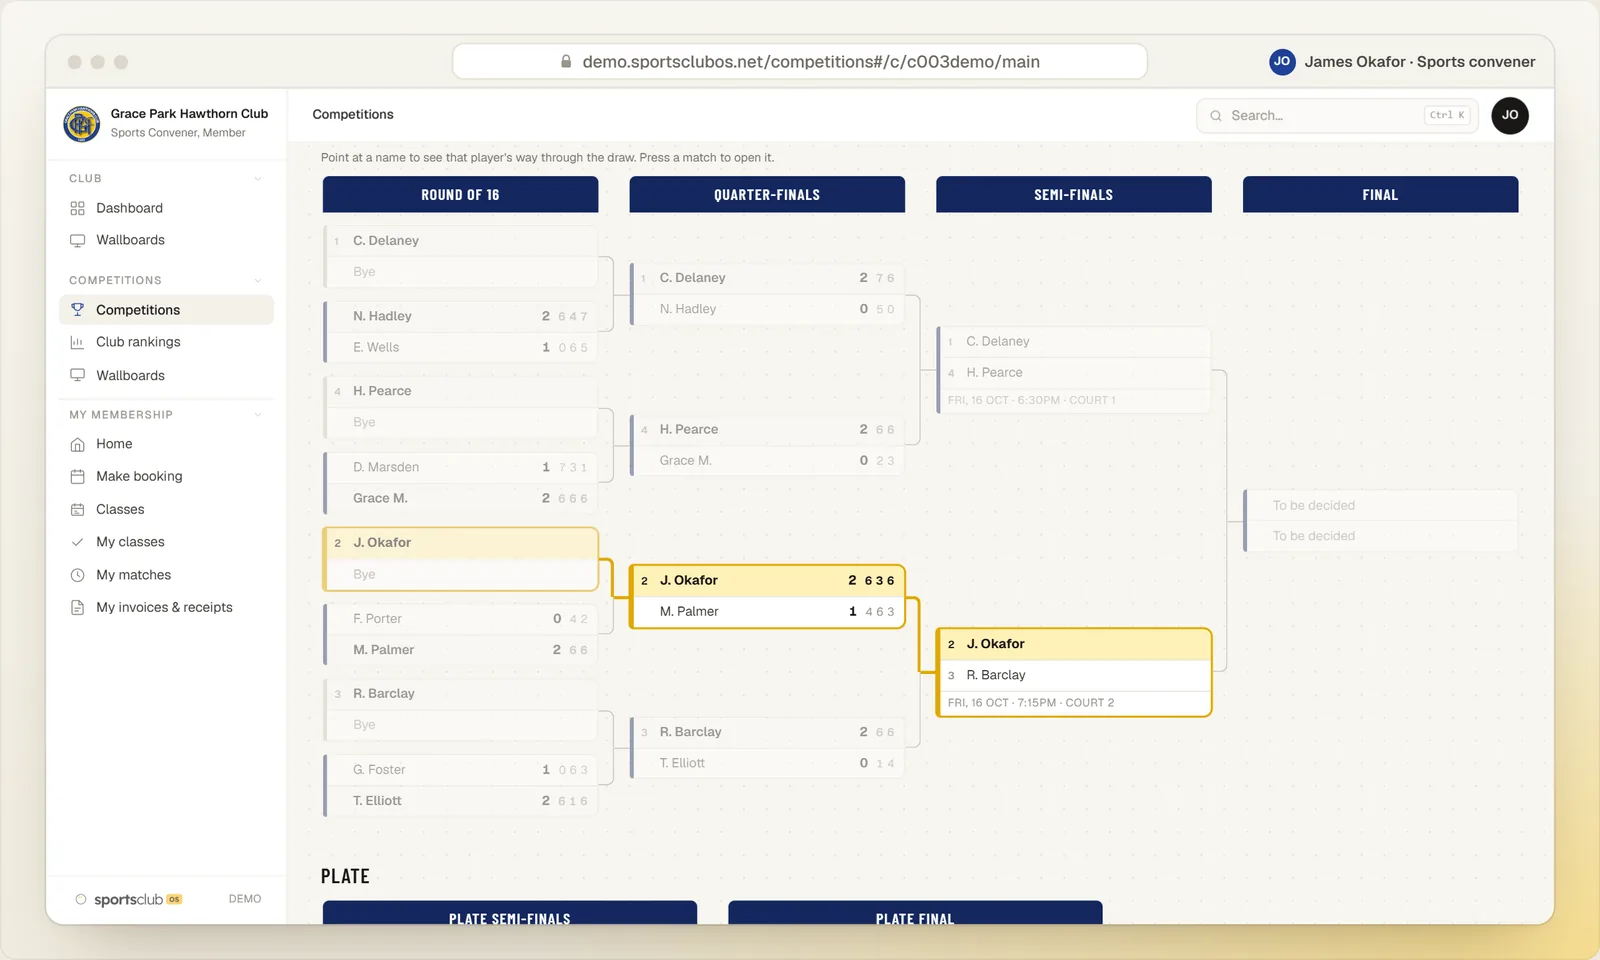Select the My classes checkmark icon
The height and width of the screenshot is (960, 1600).
pos(77,542)
